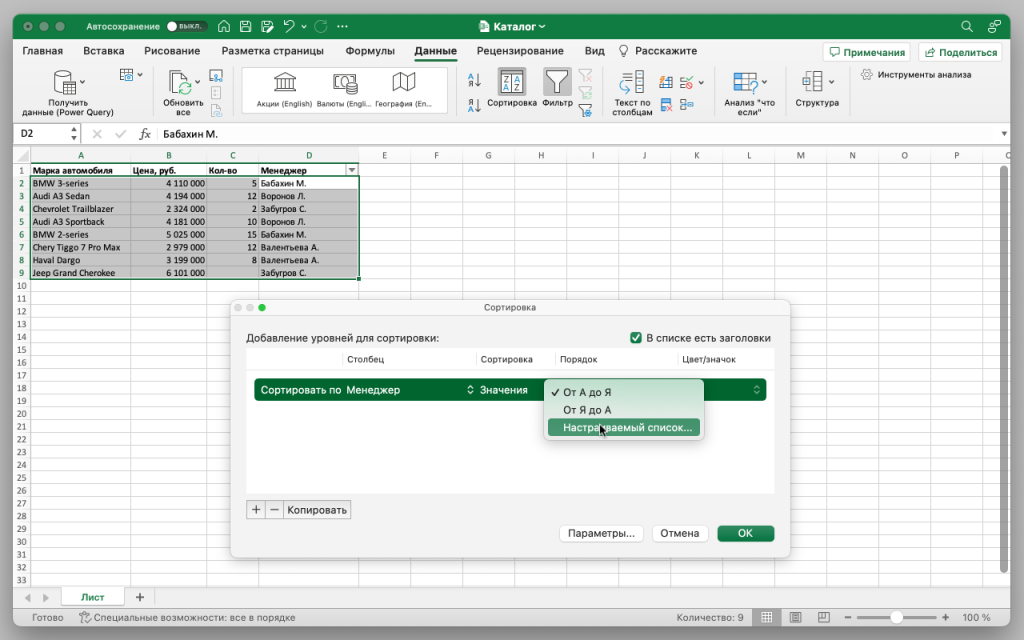Image resolution: width=1024 pixels, height=640 pixels.
Task: Open Get Data (Power Query)
Action: pyautogui.click(x=68, y=93)
